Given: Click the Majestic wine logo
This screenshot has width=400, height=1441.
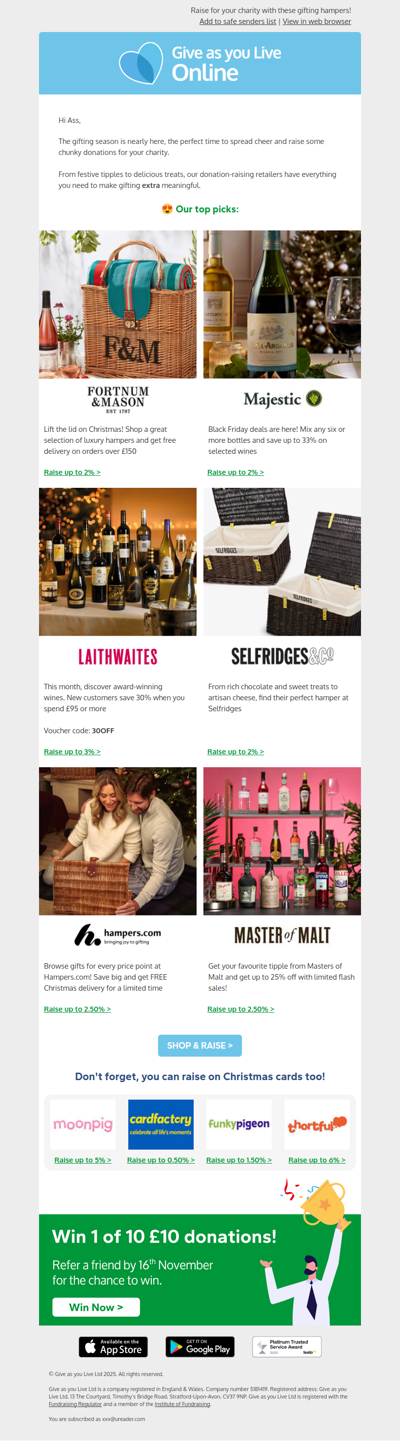Looking at the screenshot, I should [282, 399].
